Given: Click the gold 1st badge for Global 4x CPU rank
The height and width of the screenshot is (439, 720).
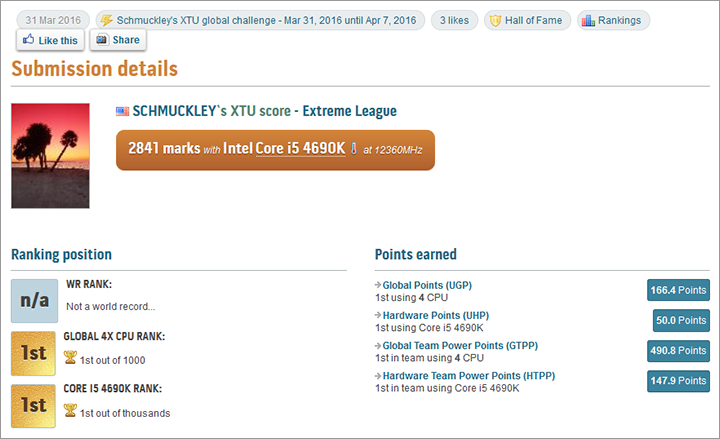Looking at the screenshot, I should [x=34, y=354].
